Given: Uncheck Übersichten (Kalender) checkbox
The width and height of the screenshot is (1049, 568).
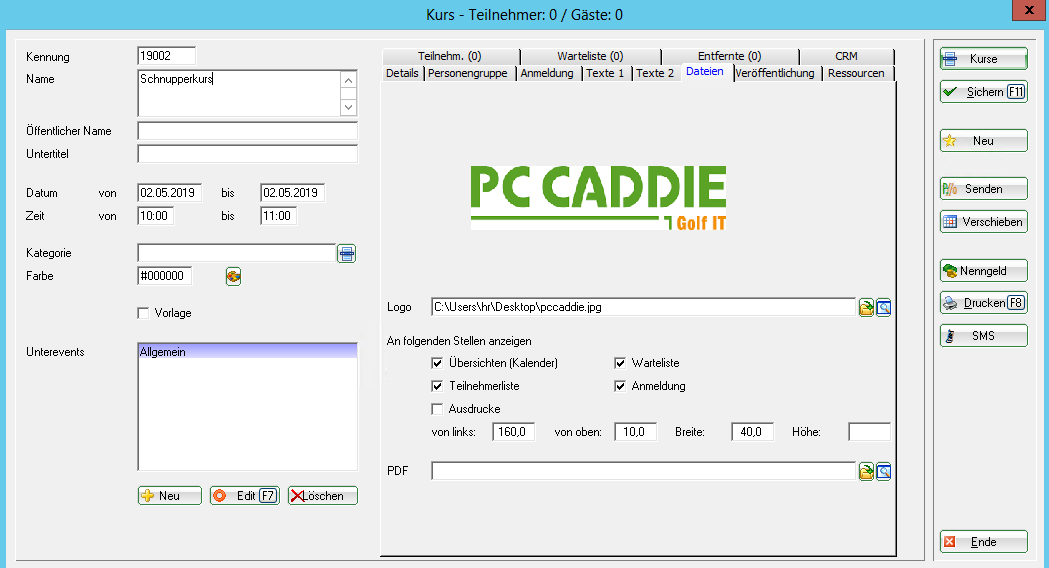Looking at the screenshot, I should click(x=437, y=363).
